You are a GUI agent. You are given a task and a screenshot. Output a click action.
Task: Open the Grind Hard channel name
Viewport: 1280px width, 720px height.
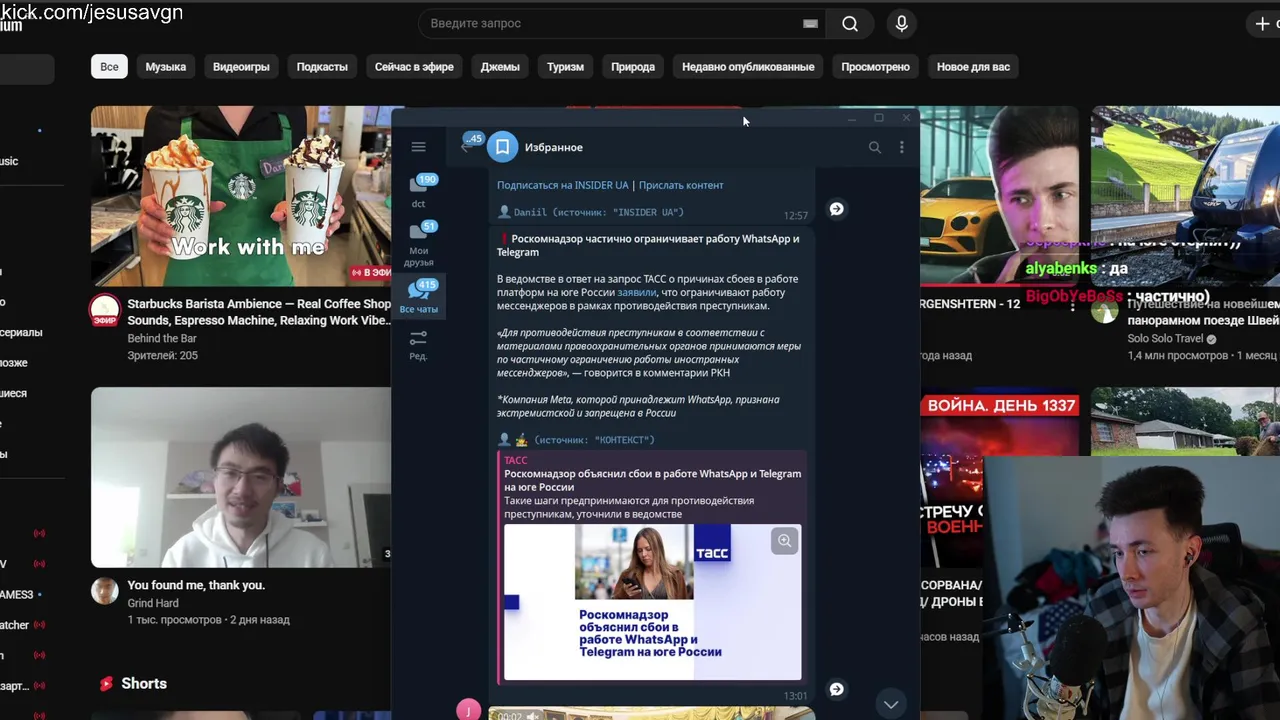click(153, 603)
